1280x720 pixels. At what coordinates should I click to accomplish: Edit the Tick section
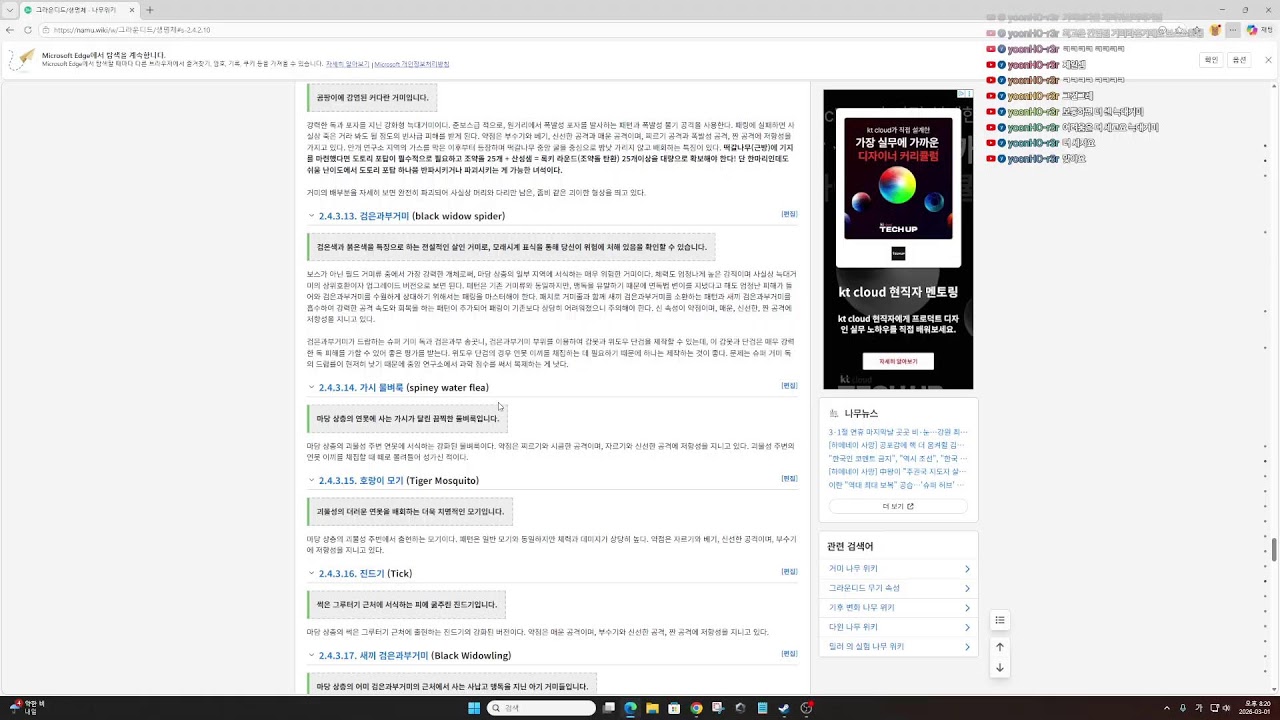pos(789,571)
